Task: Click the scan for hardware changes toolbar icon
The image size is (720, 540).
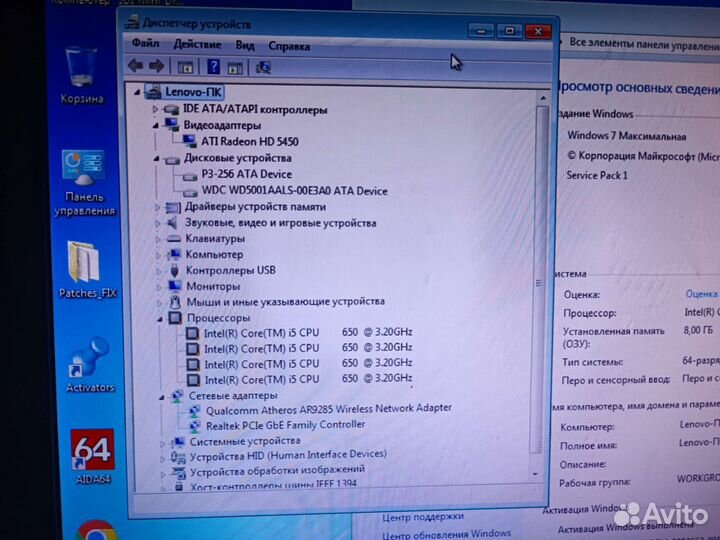Action: (x=264, y=68)
